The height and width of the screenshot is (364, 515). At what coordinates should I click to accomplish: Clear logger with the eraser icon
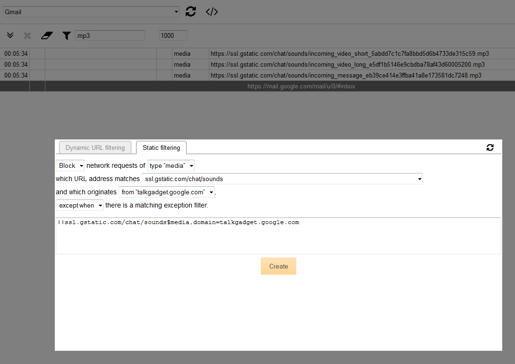47,35
